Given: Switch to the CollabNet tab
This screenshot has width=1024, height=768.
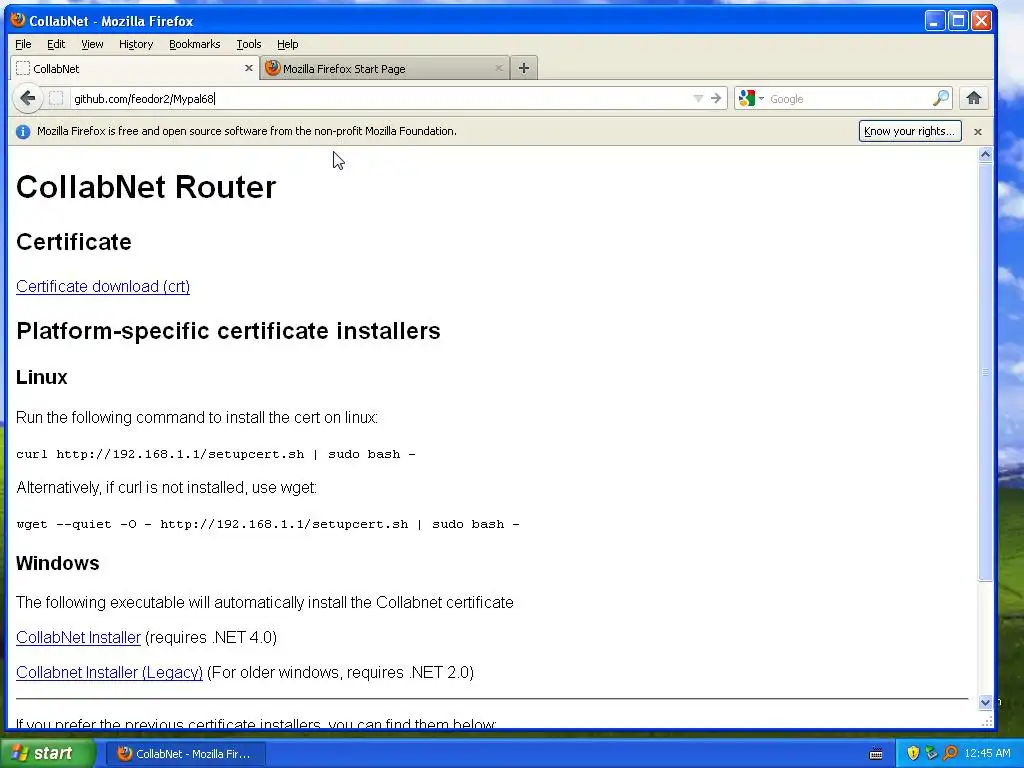Looking at the screenshot, I should tap(135, 68).
